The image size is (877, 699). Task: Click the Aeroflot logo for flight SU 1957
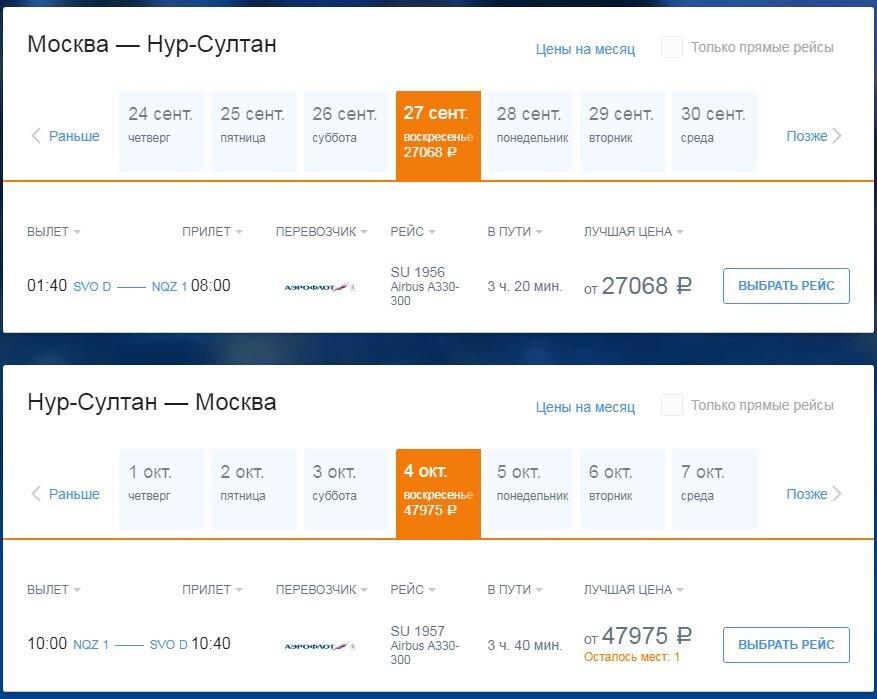(x=319, y=646)
